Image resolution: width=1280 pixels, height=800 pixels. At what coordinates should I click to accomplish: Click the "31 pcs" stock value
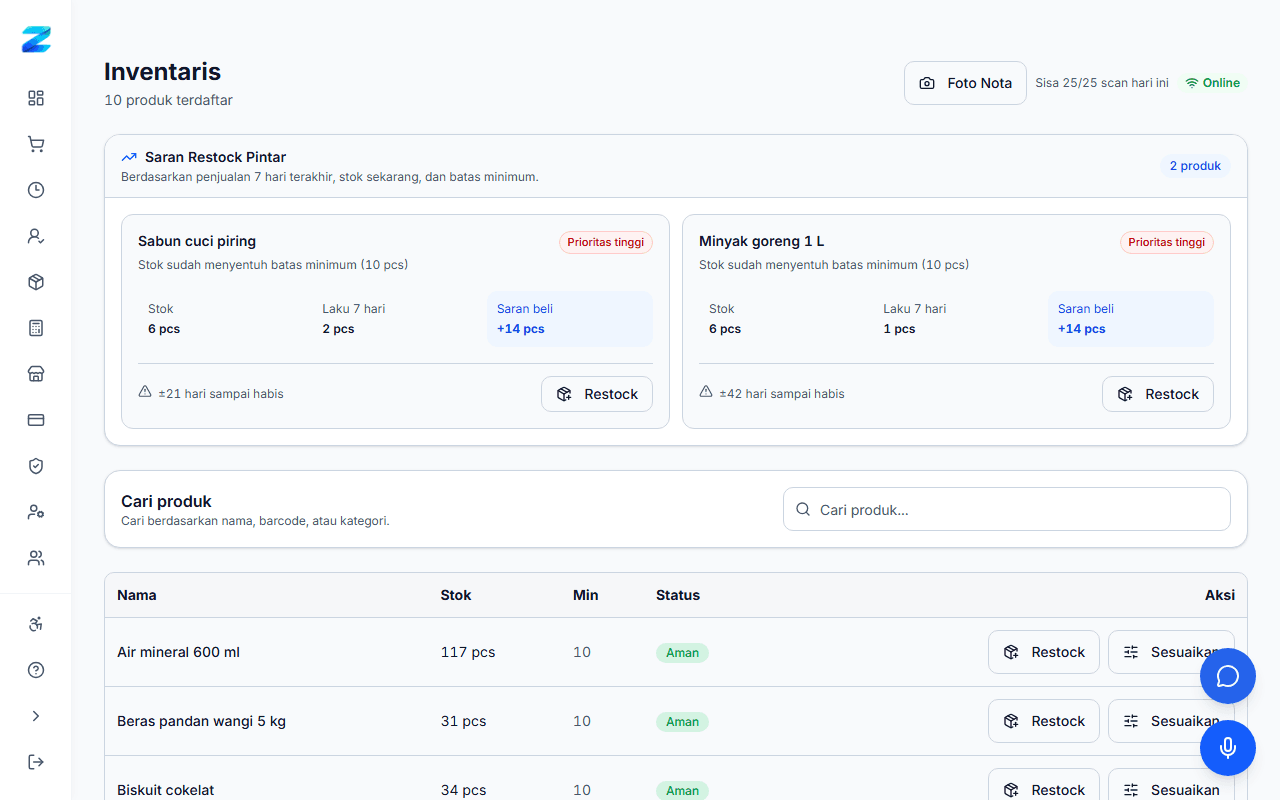pyautogui.click(x=464, y=721)
